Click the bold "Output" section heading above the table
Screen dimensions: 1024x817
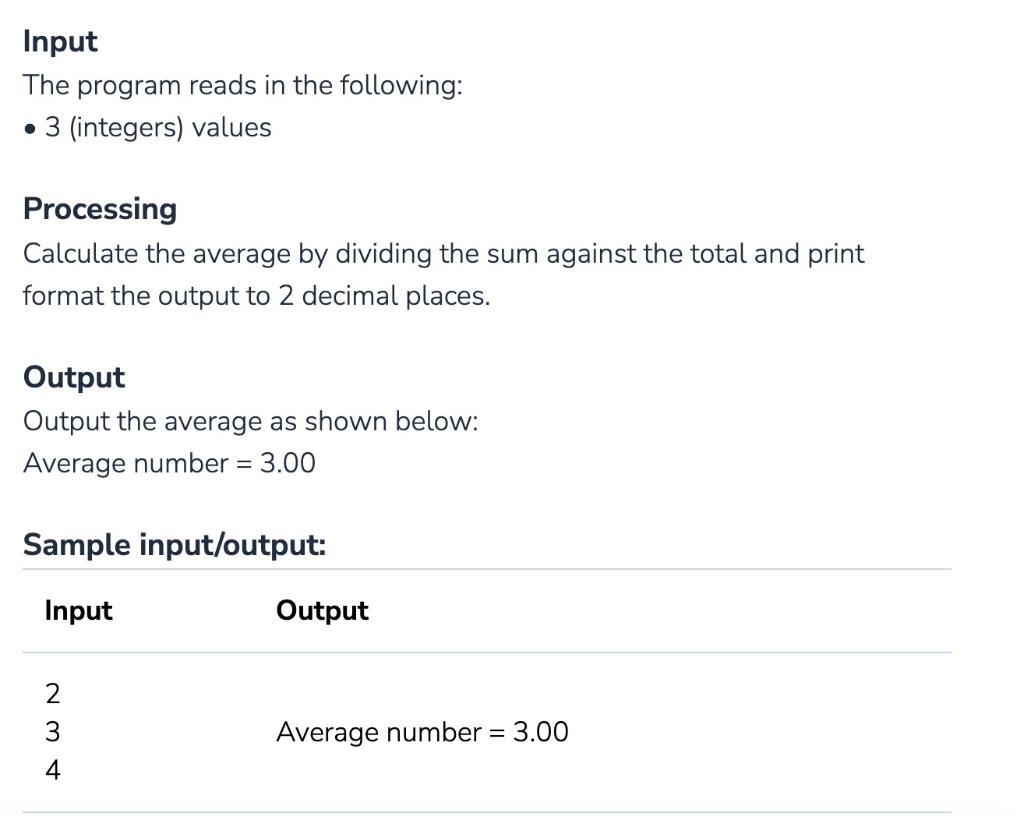tap(74, 378)
